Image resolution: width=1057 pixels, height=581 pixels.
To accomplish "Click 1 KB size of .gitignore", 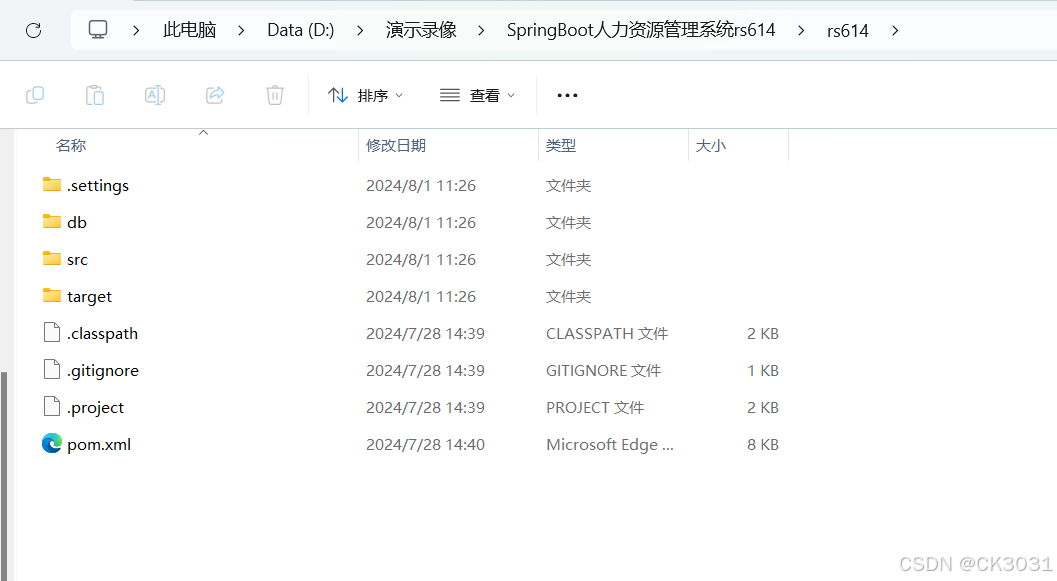I will 762,371.
